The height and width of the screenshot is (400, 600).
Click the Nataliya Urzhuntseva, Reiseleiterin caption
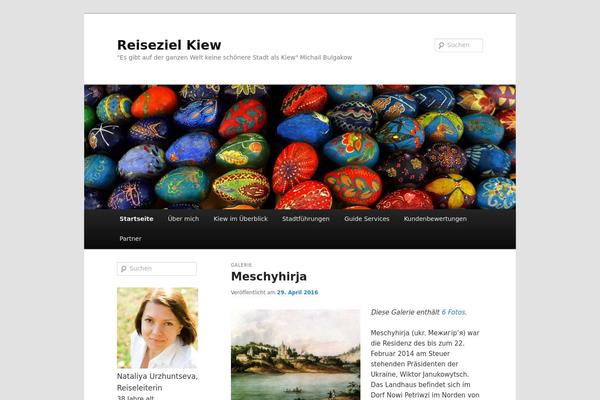(157, 382)
